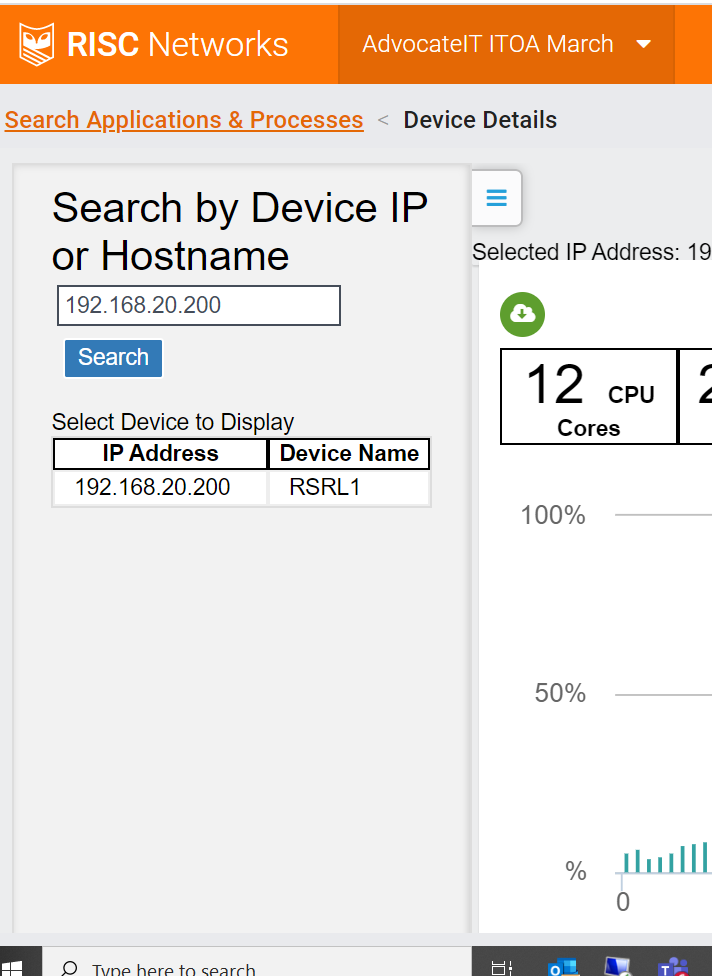This screenshot has width=712, height=976.
Task: Click the Selected IP Address label
Action: tap(592, 252)
